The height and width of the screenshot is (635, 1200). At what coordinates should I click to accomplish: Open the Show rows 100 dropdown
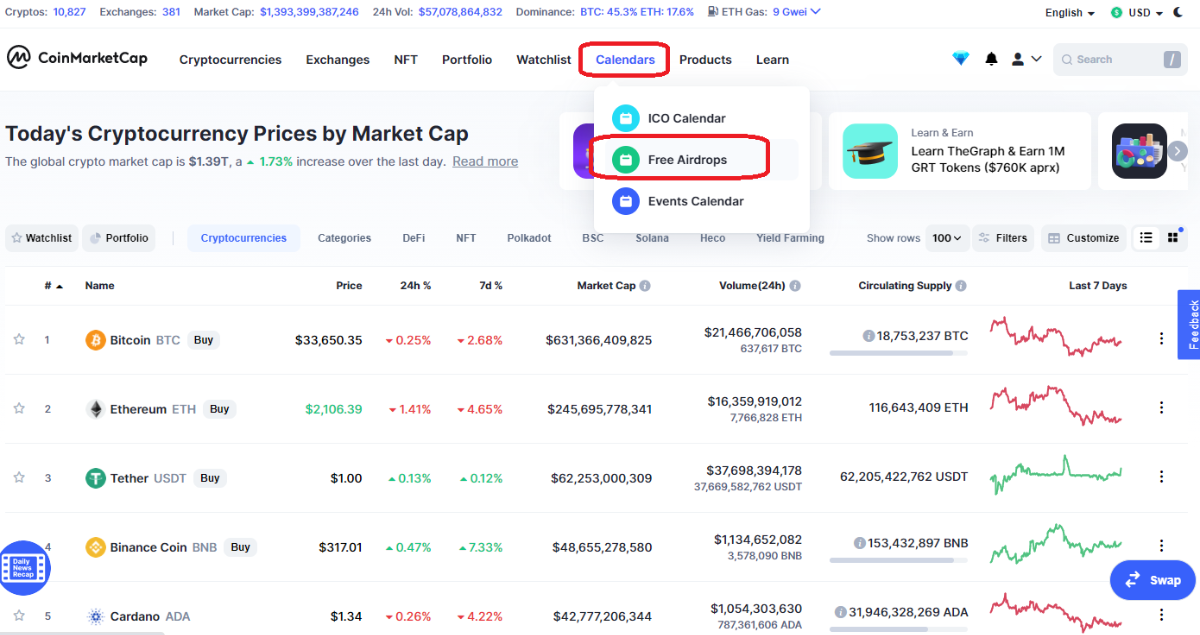948,238
